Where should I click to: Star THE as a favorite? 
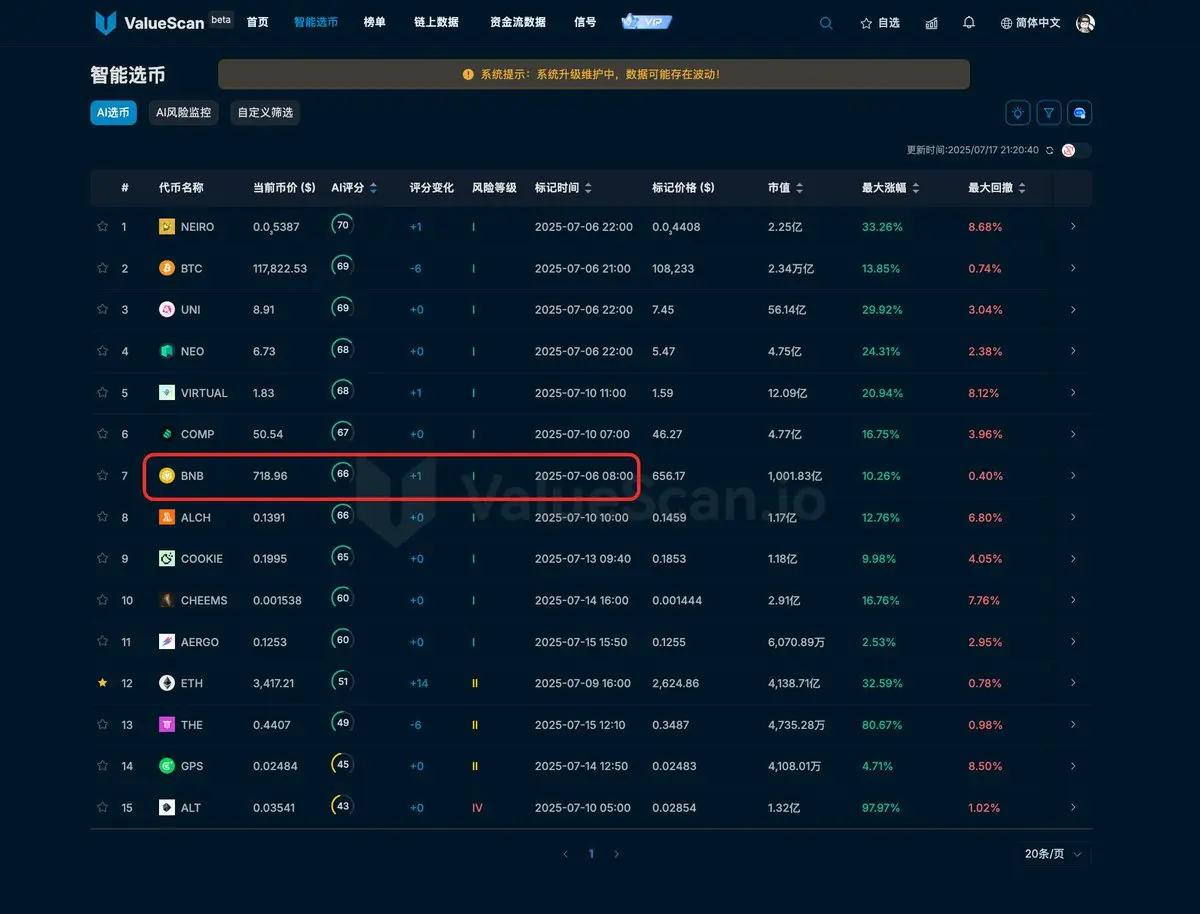click(x=102, y=725)
